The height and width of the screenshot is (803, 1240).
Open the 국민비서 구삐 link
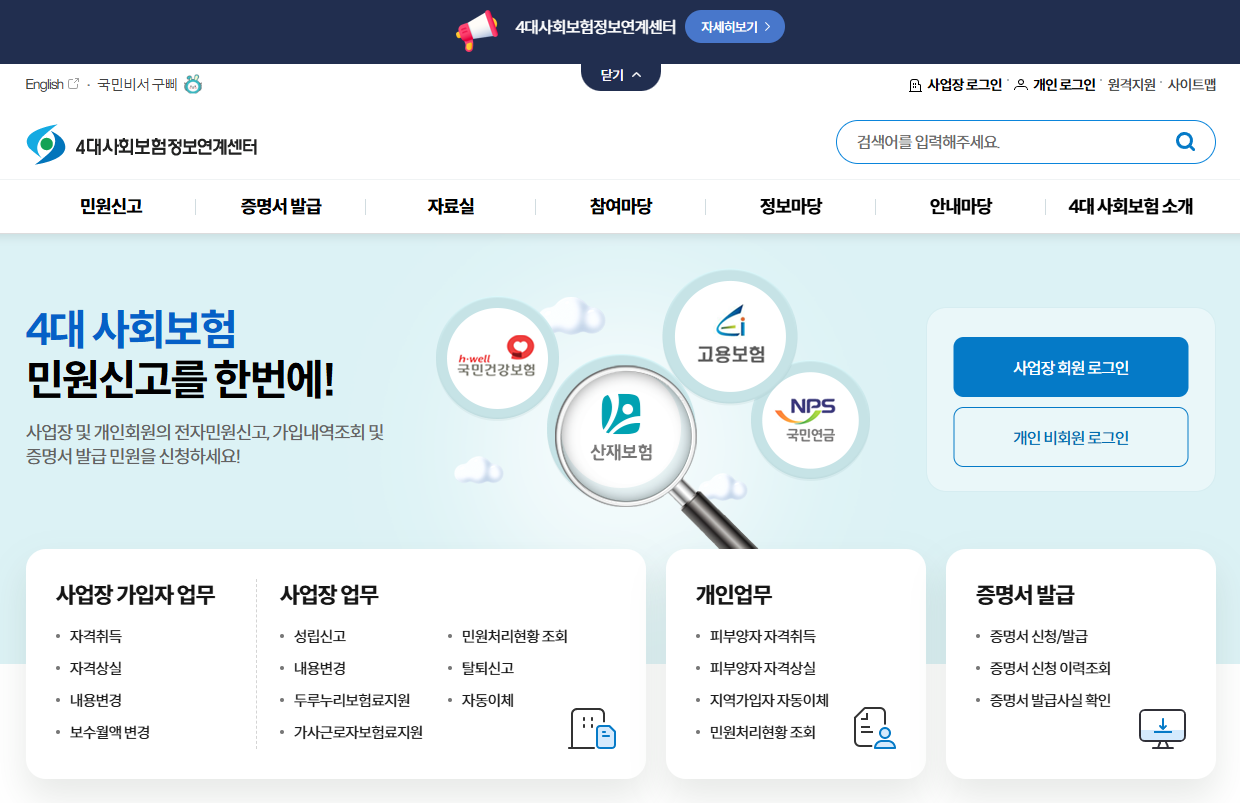point(137,85)
